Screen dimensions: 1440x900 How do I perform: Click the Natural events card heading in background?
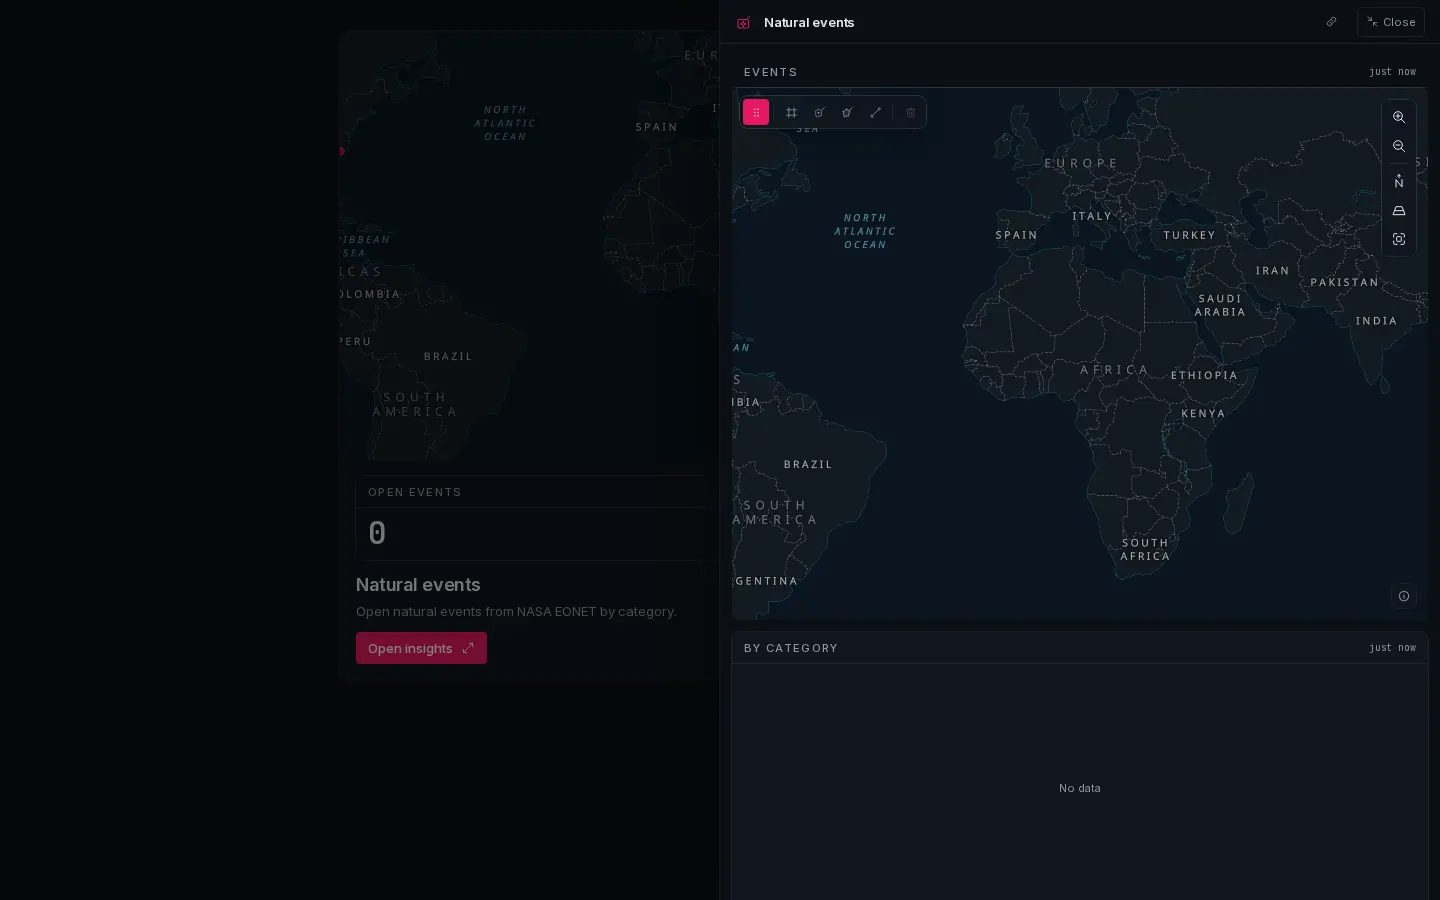pos(418,585)
